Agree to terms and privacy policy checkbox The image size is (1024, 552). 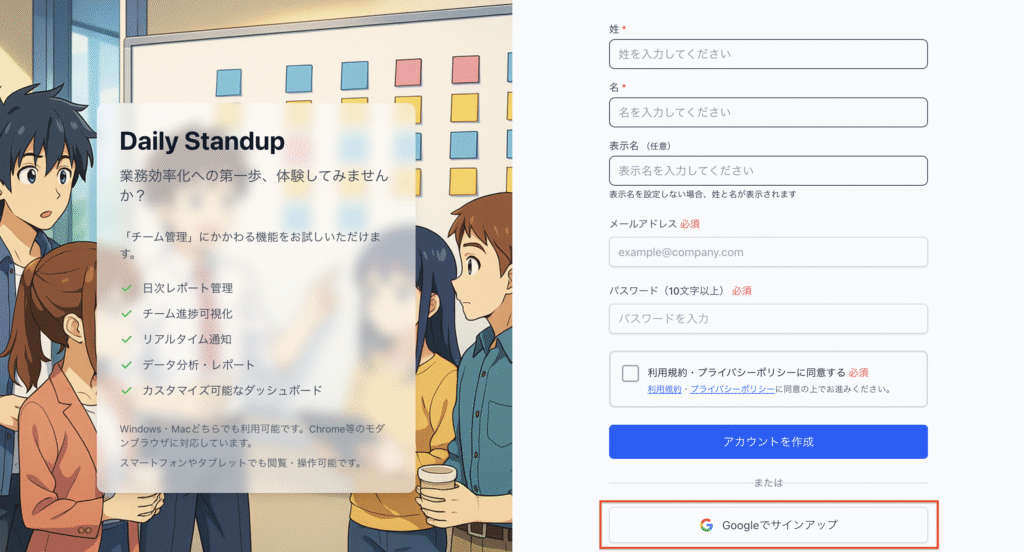[x=630, y=373]
